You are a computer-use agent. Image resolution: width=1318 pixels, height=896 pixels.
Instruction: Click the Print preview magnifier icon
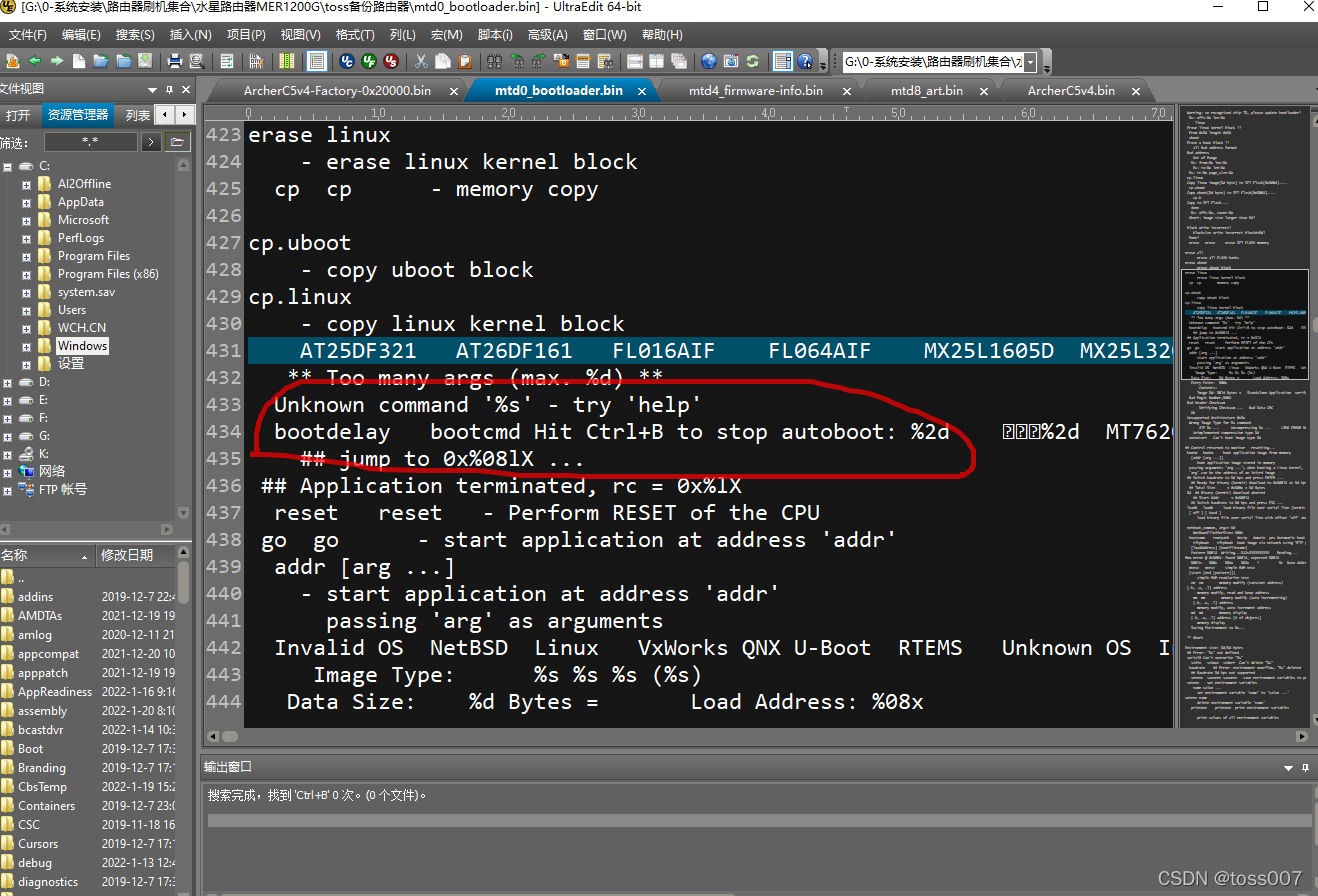197,61
